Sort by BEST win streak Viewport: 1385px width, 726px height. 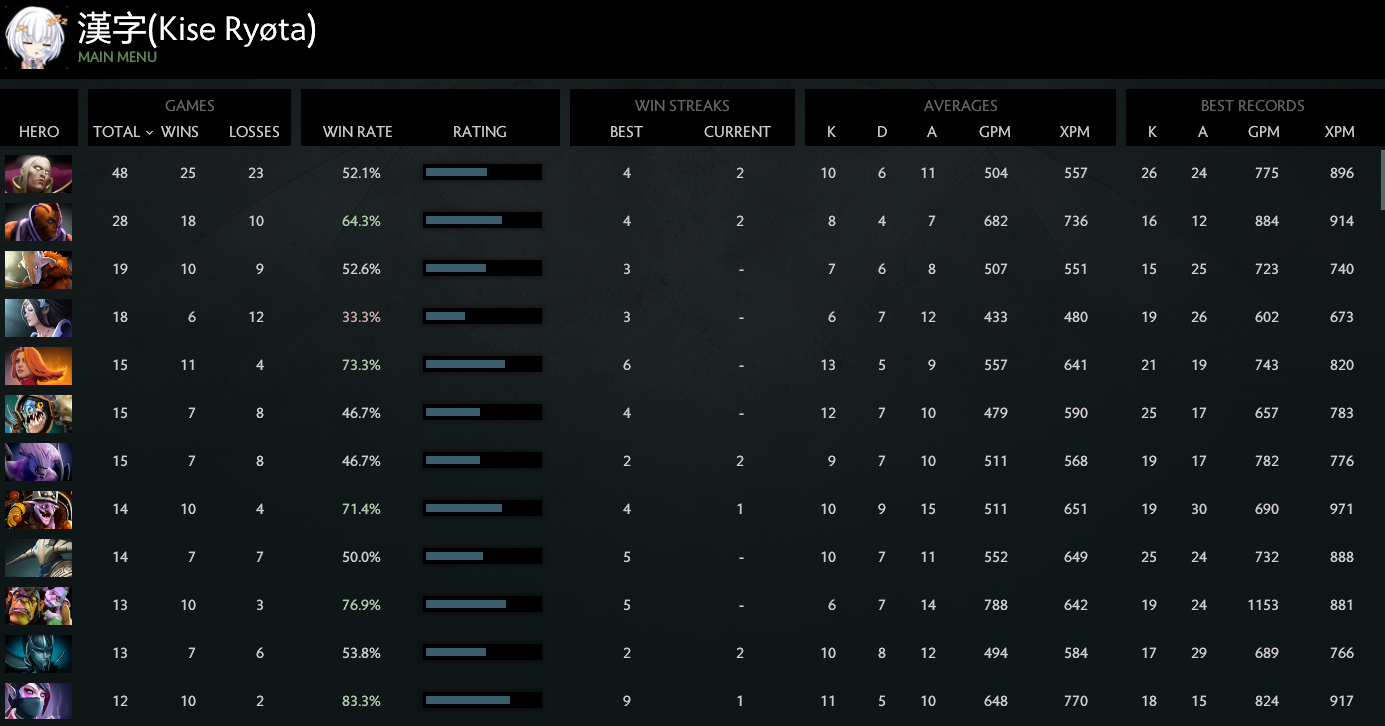click(x=625, y=131)
